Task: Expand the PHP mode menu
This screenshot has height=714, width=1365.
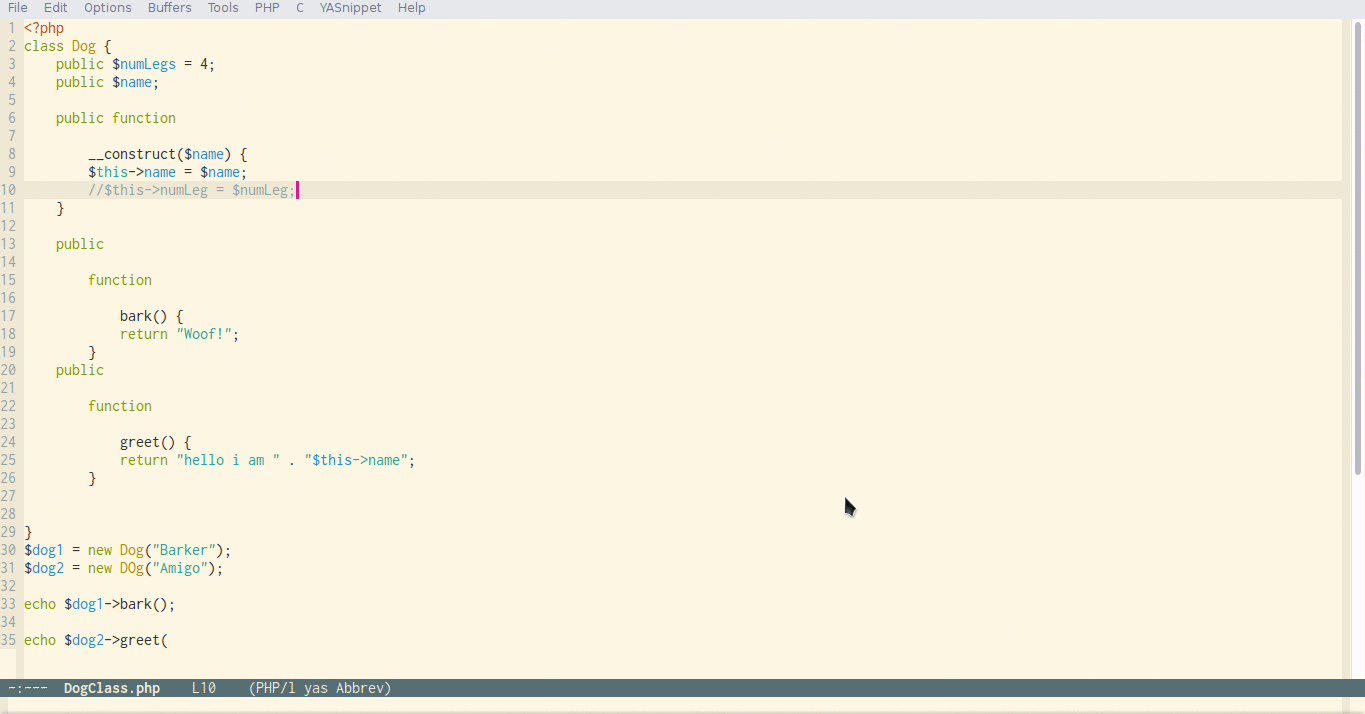Action: (267, 8)
